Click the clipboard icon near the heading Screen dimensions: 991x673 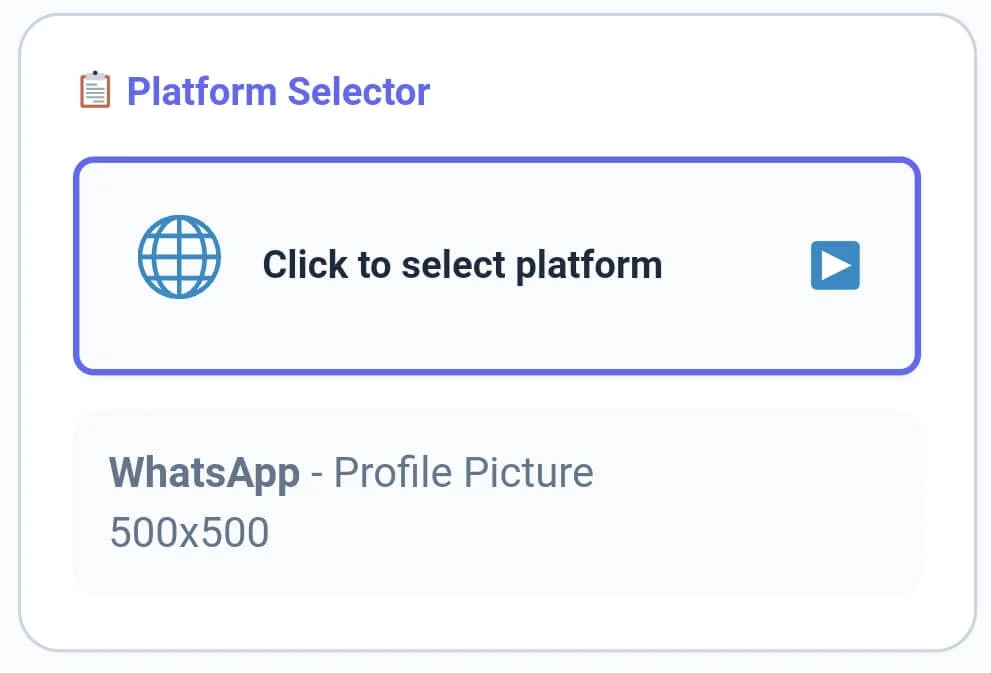point(94,90)
